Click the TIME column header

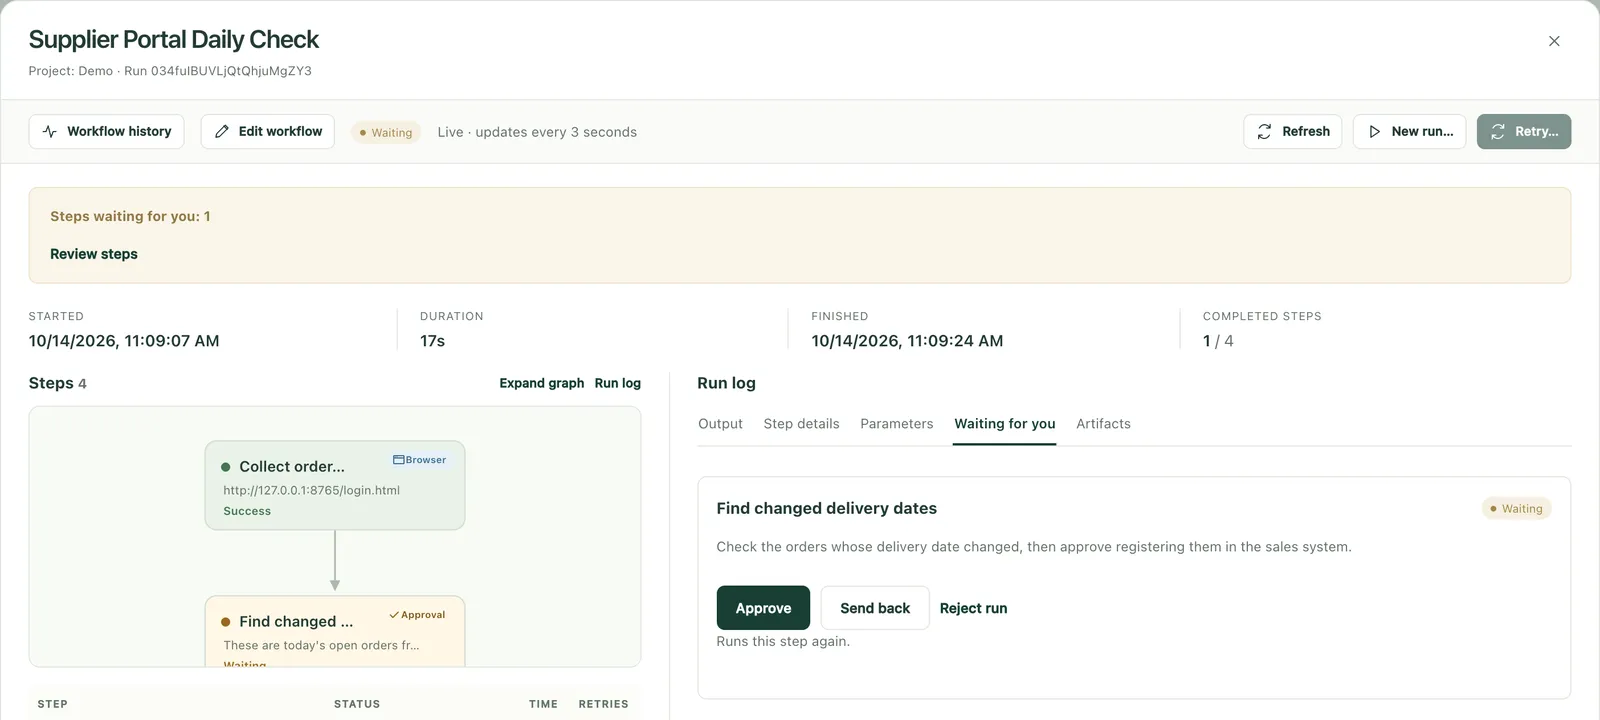(x=543, y=704)
